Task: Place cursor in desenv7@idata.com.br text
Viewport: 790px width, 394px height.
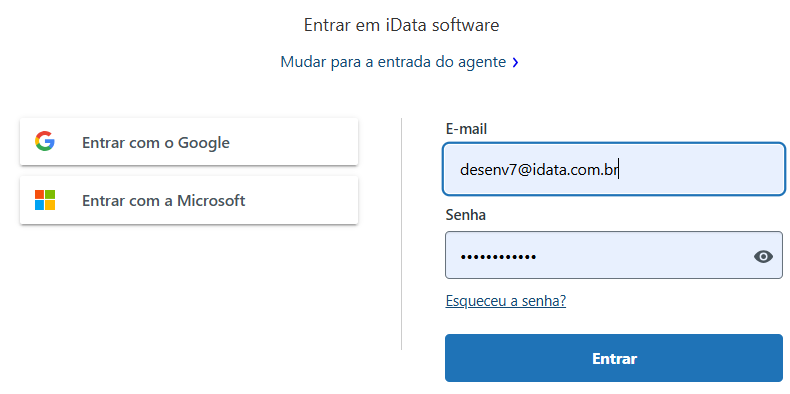Action: coord(539,170)
